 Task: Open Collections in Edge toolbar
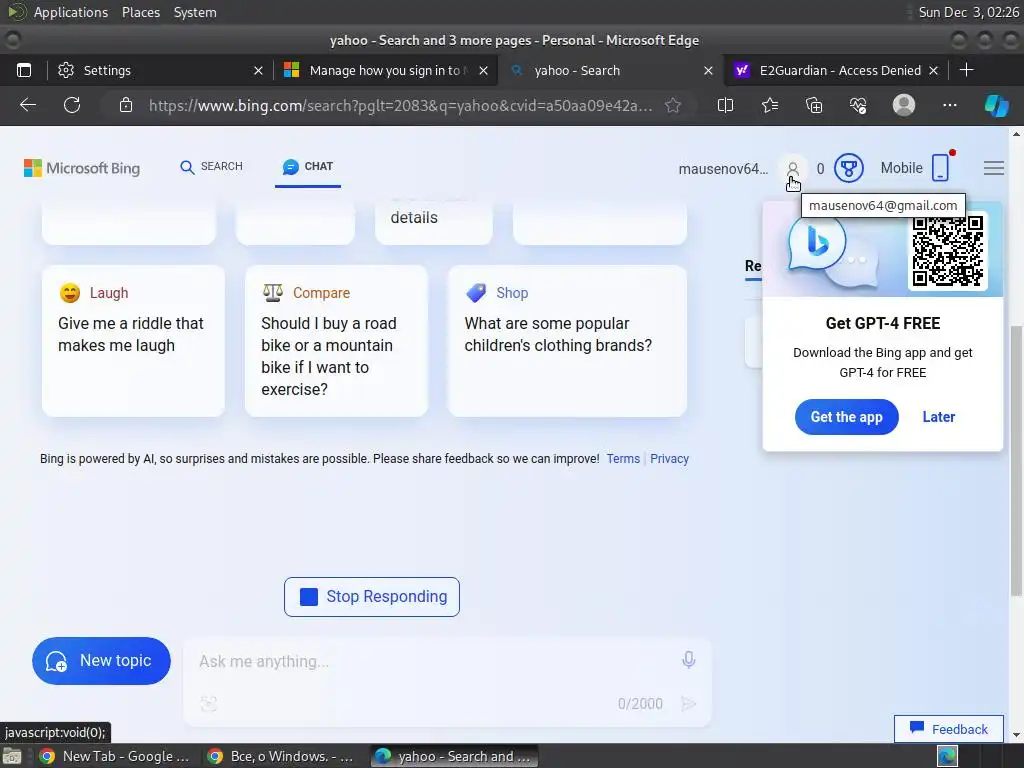pos(814,105)
